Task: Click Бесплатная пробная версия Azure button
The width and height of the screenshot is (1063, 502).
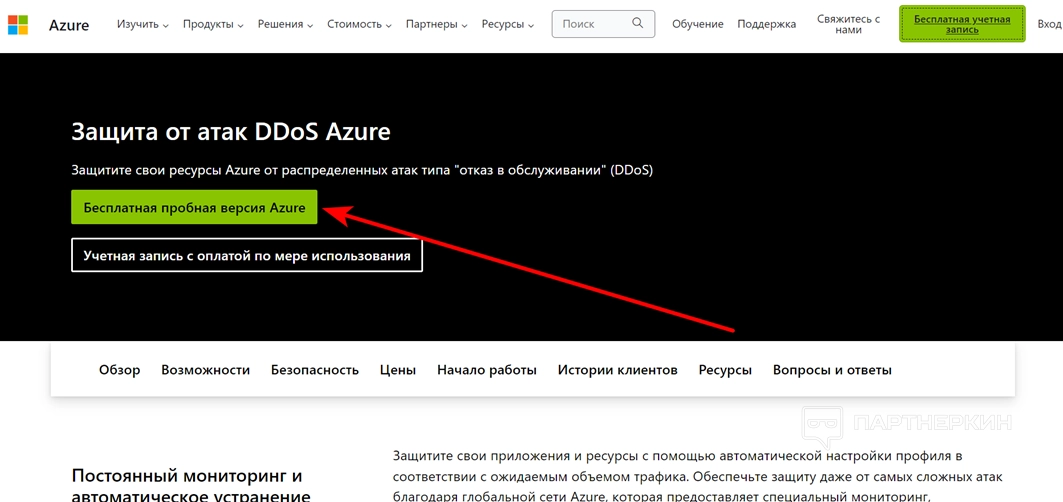Action: [x=195, y=208]
